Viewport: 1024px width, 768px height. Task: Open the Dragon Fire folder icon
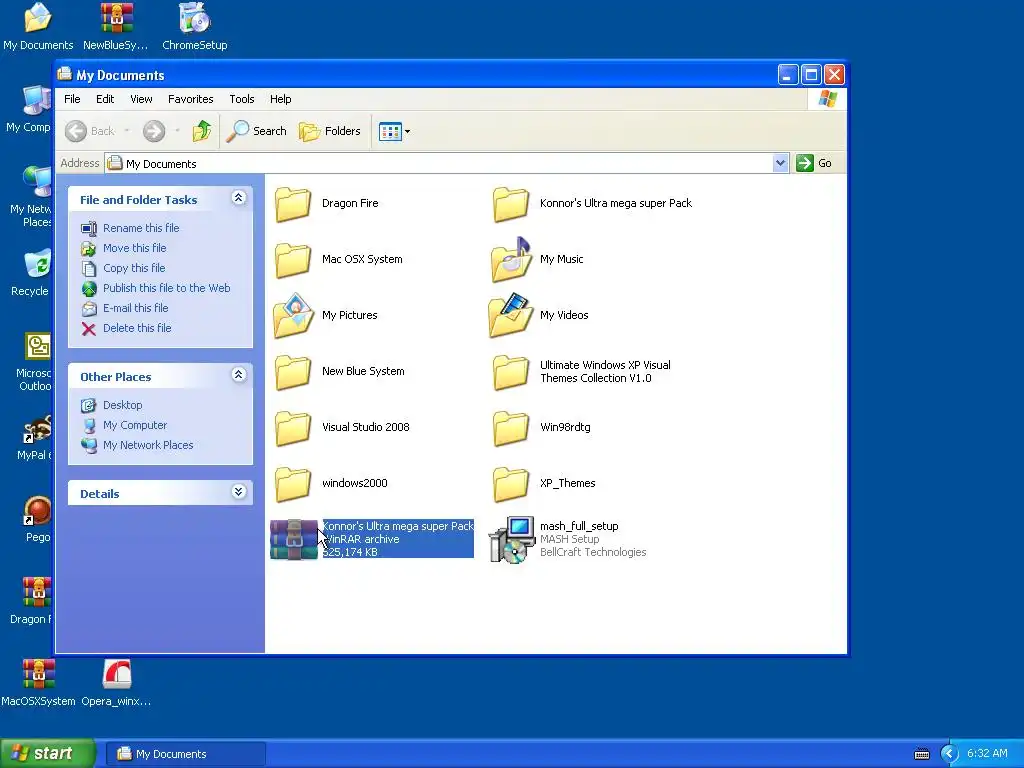[293, 204]
